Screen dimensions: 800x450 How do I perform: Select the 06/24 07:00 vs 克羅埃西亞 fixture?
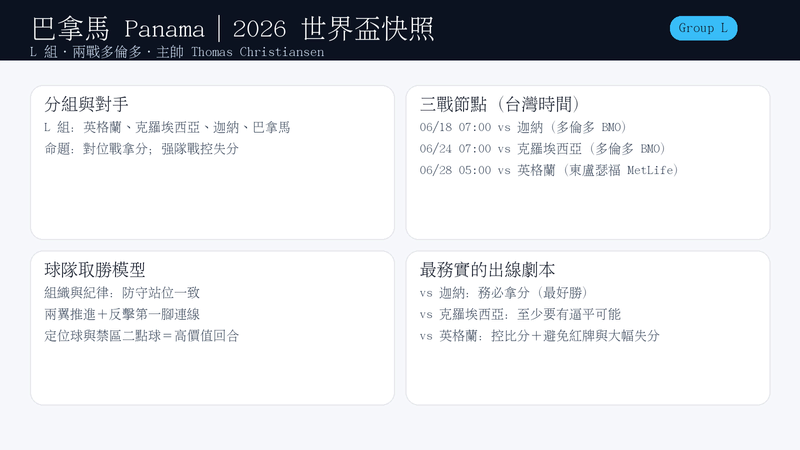(x=543, y=148)
